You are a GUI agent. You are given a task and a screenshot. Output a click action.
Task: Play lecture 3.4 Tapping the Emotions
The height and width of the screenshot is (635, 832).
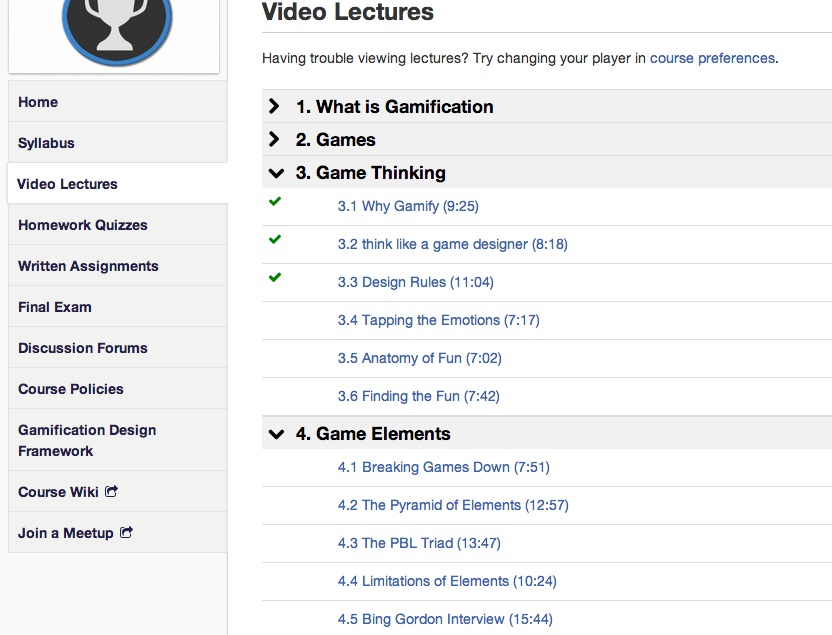coord(438,320)
